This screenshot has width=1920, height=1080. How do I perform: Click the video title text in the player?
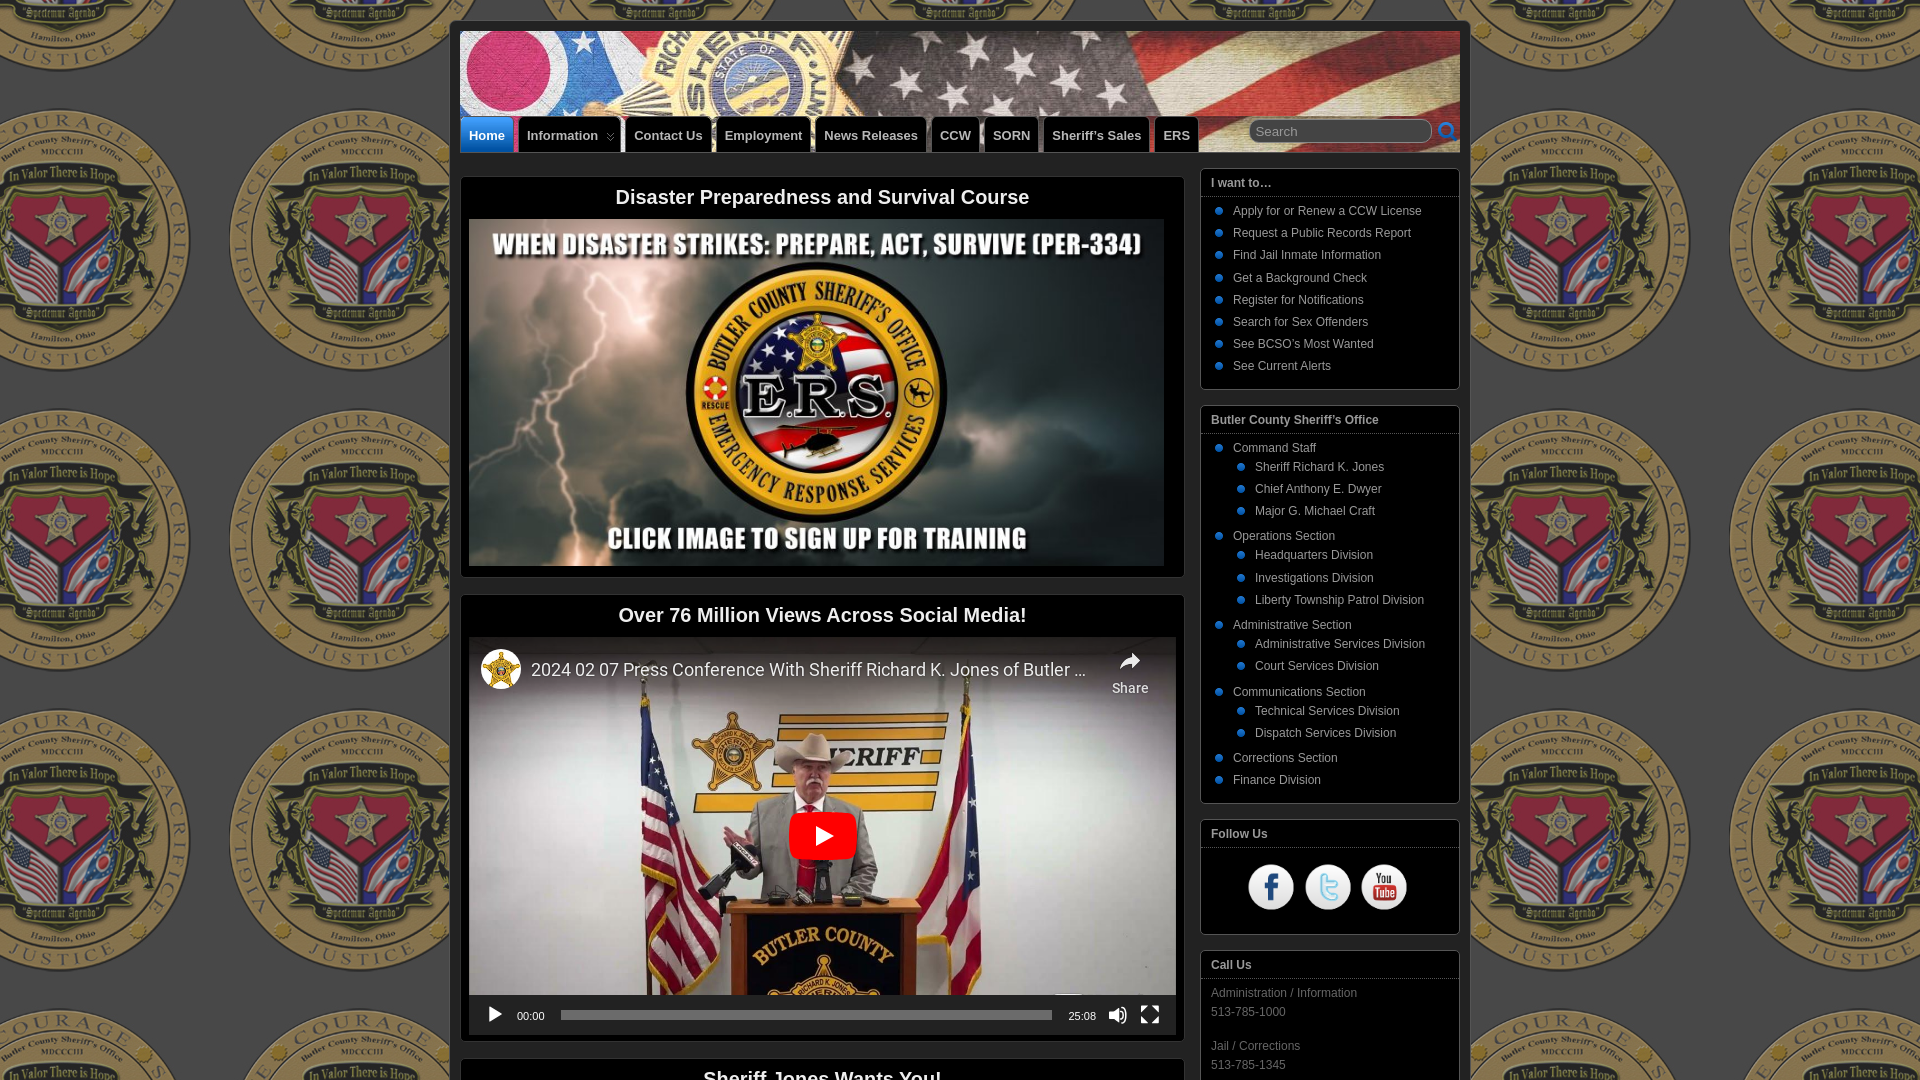[808, 670]
